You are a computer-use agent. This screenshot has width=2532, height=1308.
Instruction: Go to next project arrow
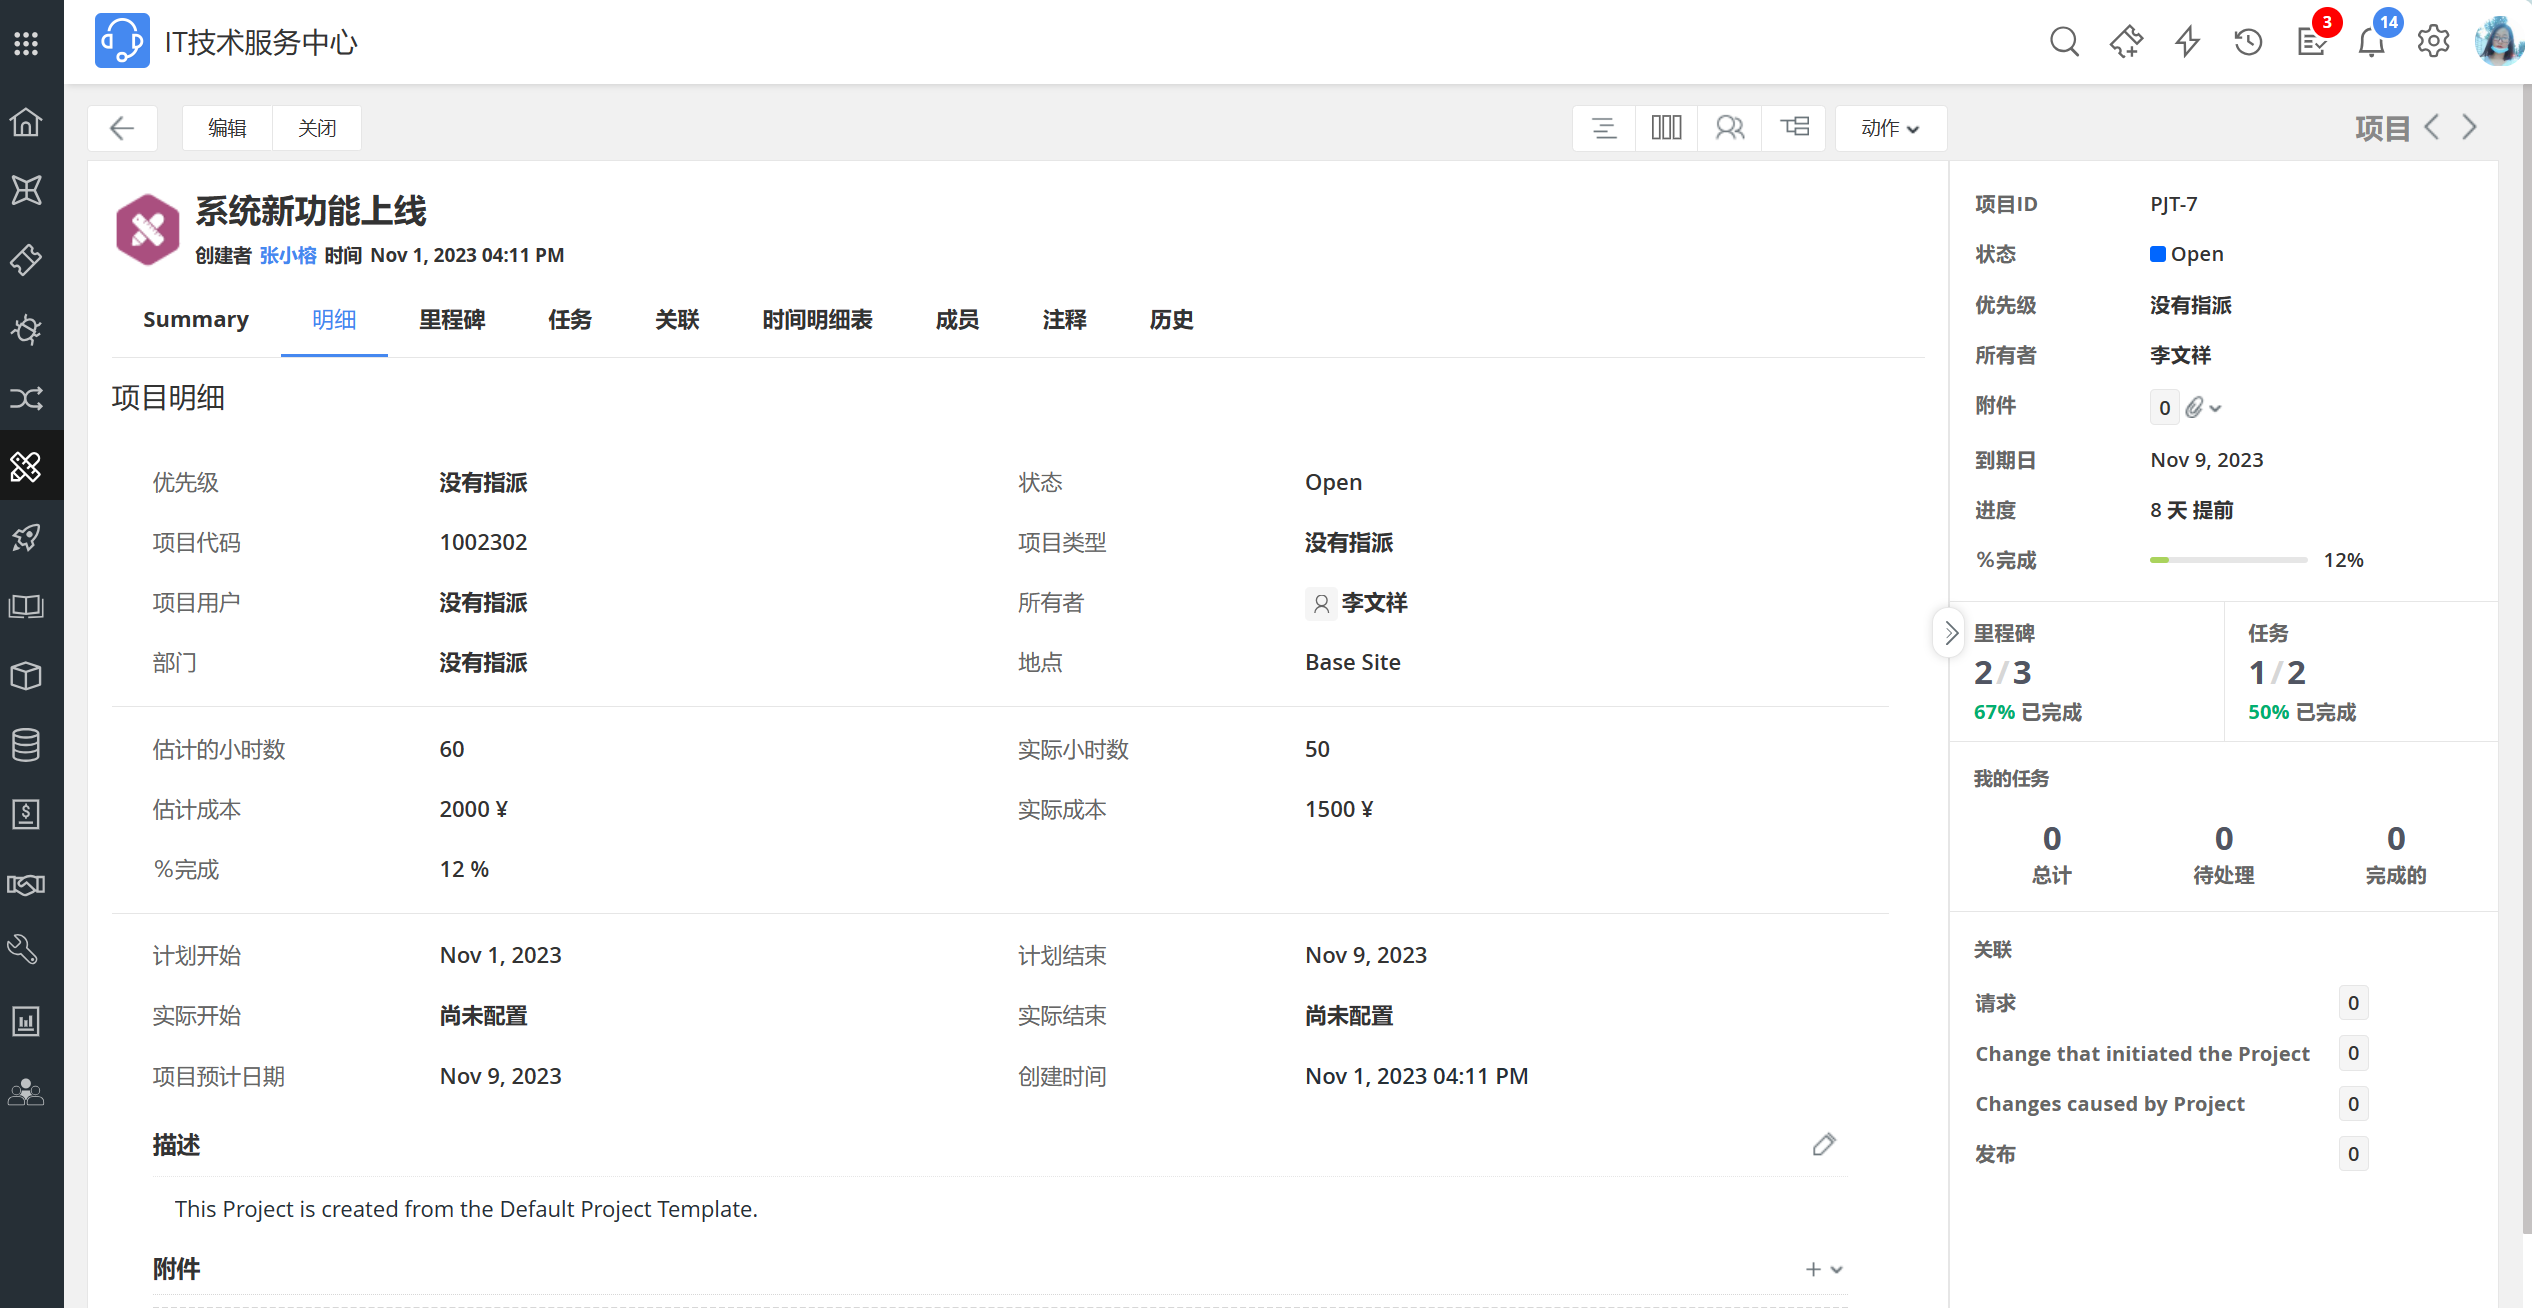point(2470,127)
